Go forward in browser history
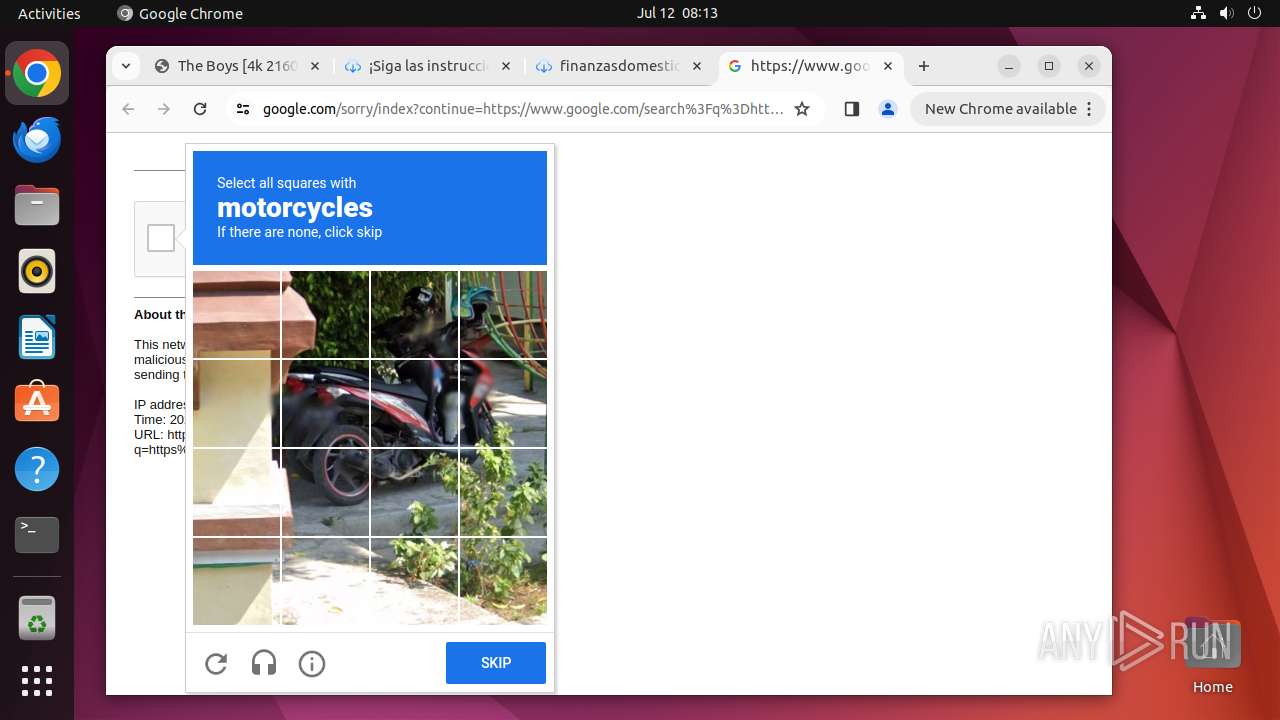 [x=164, y=109]
